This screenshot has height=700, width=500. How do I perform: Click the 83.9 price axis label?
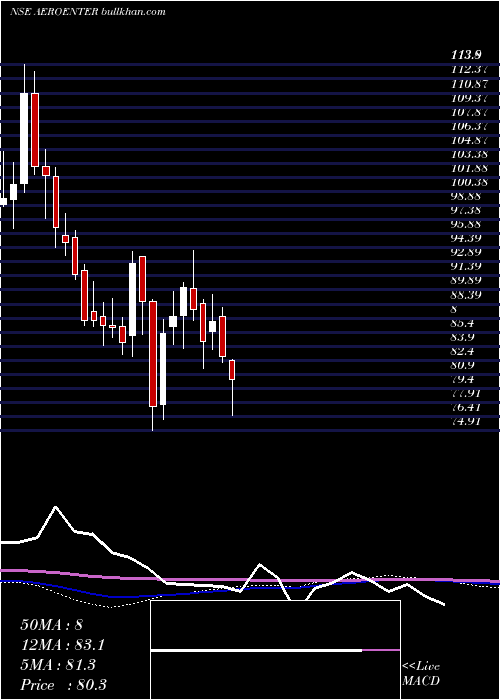point(463,337)
